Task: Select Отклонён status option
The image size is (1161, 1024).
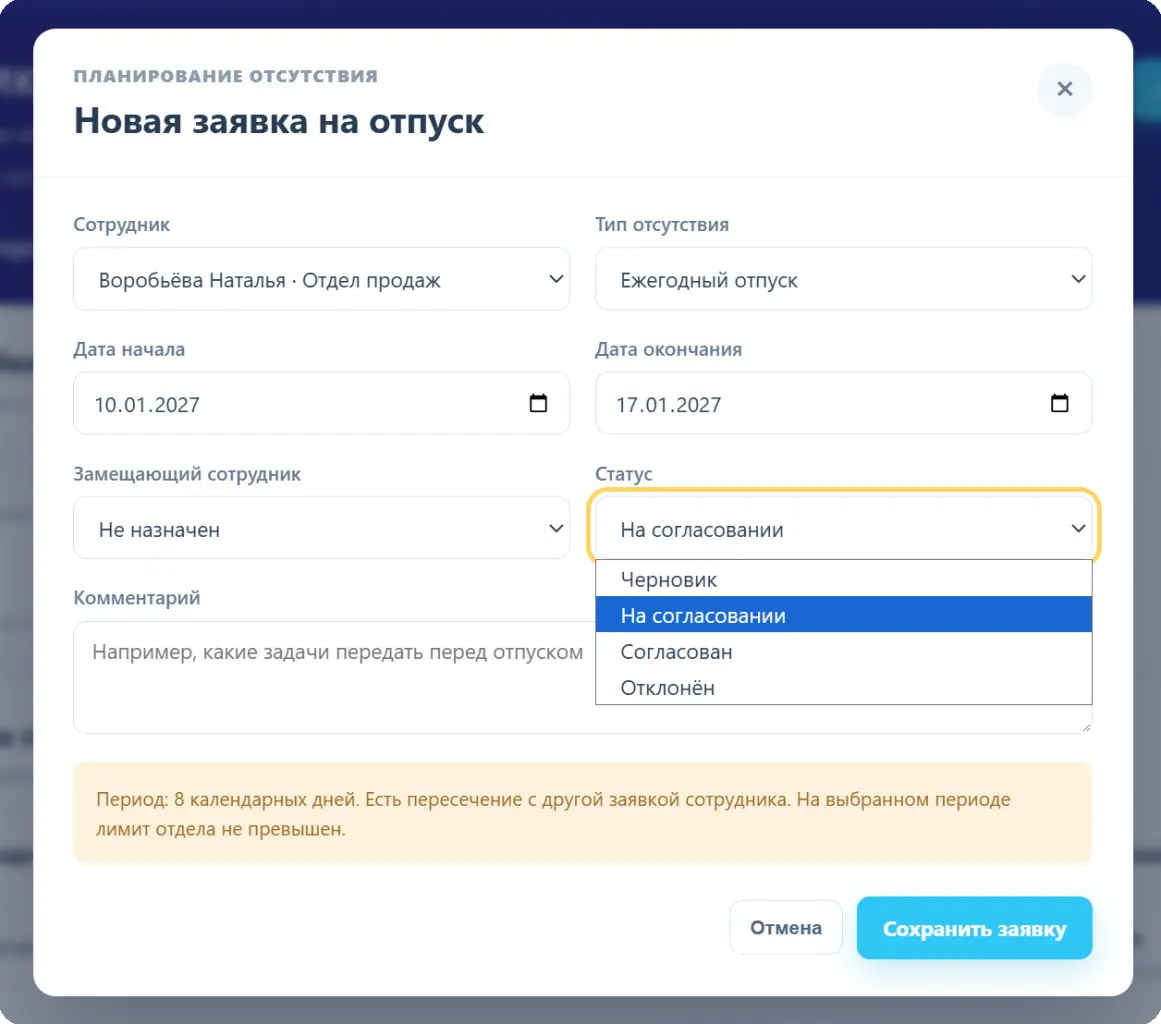Action: 843,687
